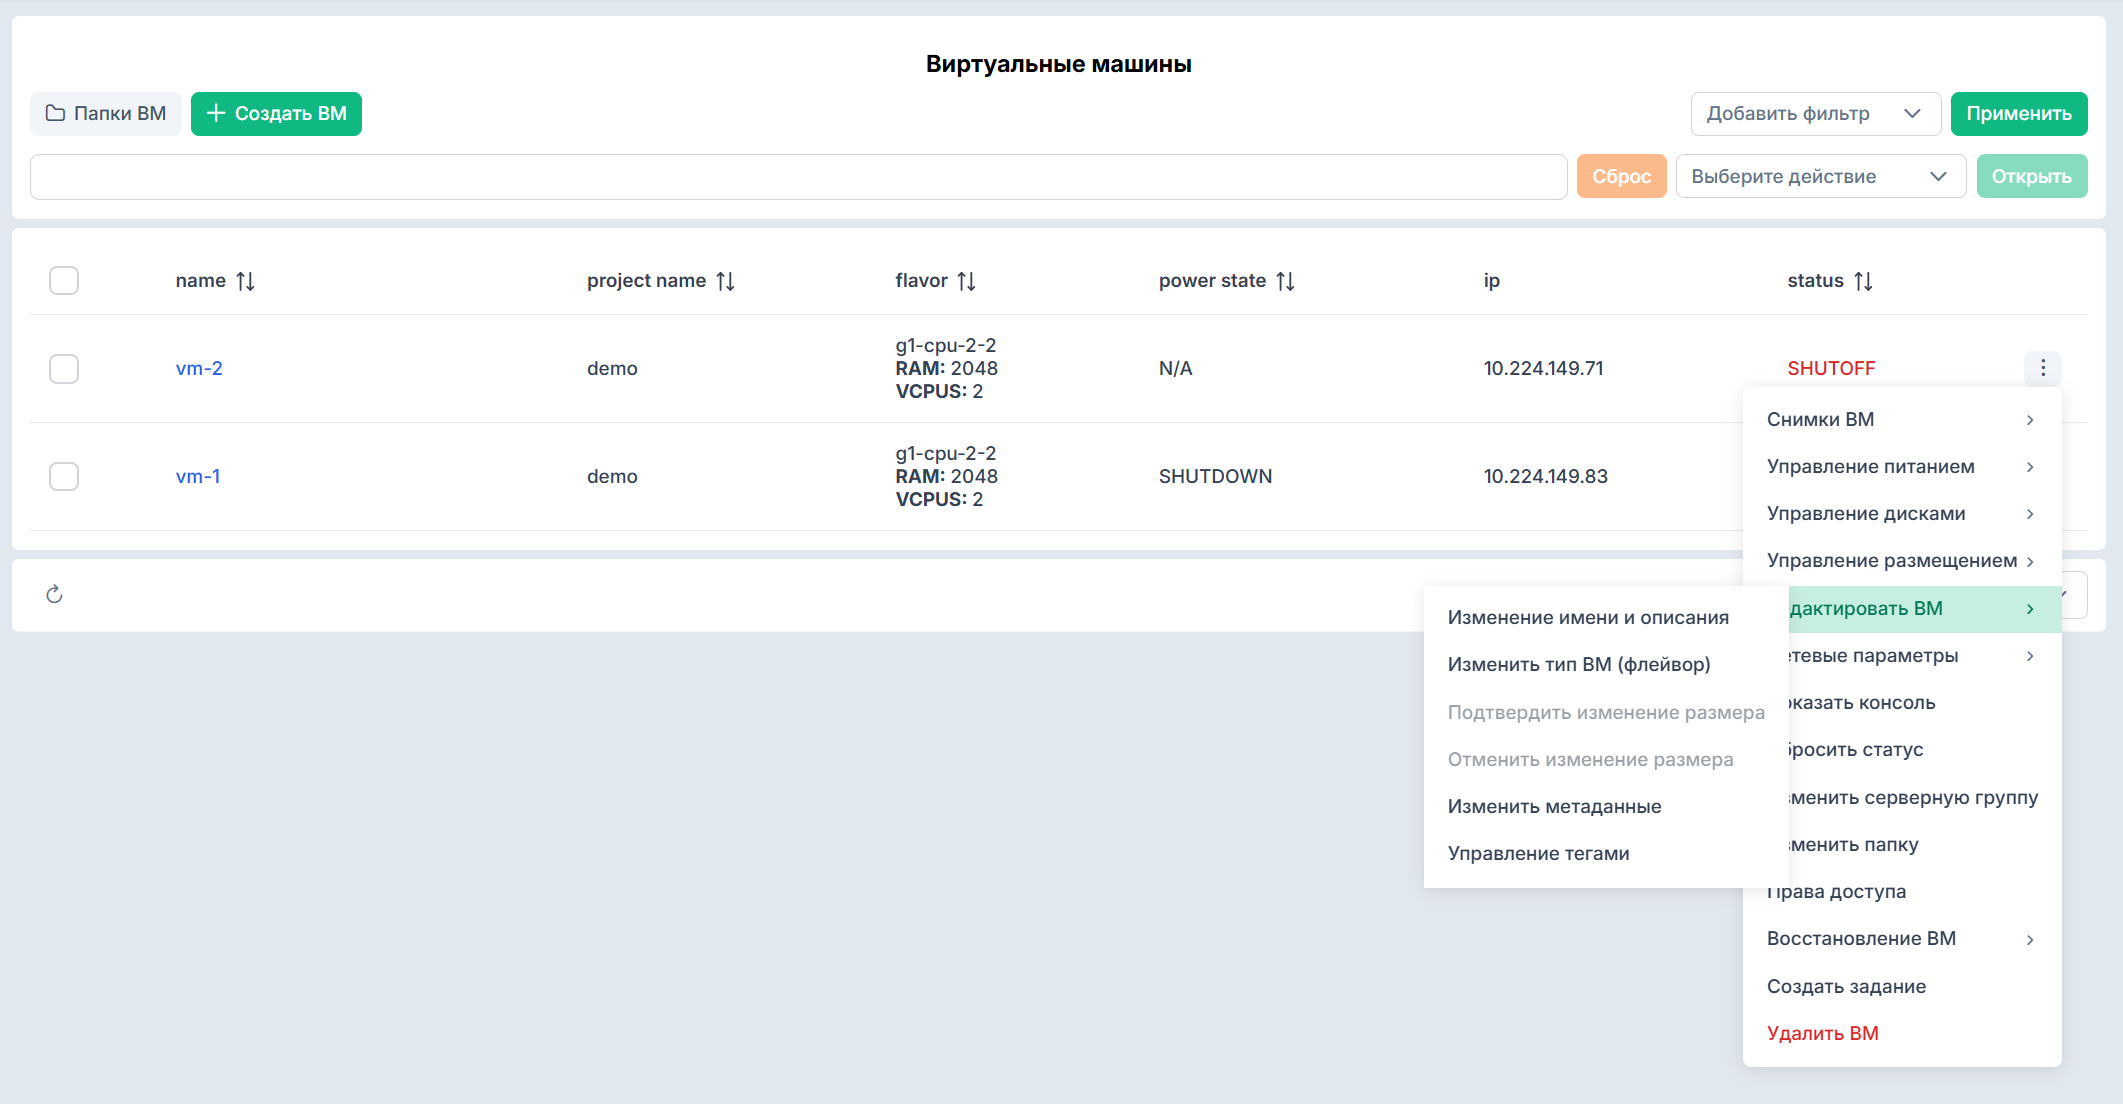Expand Управление питанием submenu
This screenshot has width=2123, height=1104.
[x=1902, y=466]
